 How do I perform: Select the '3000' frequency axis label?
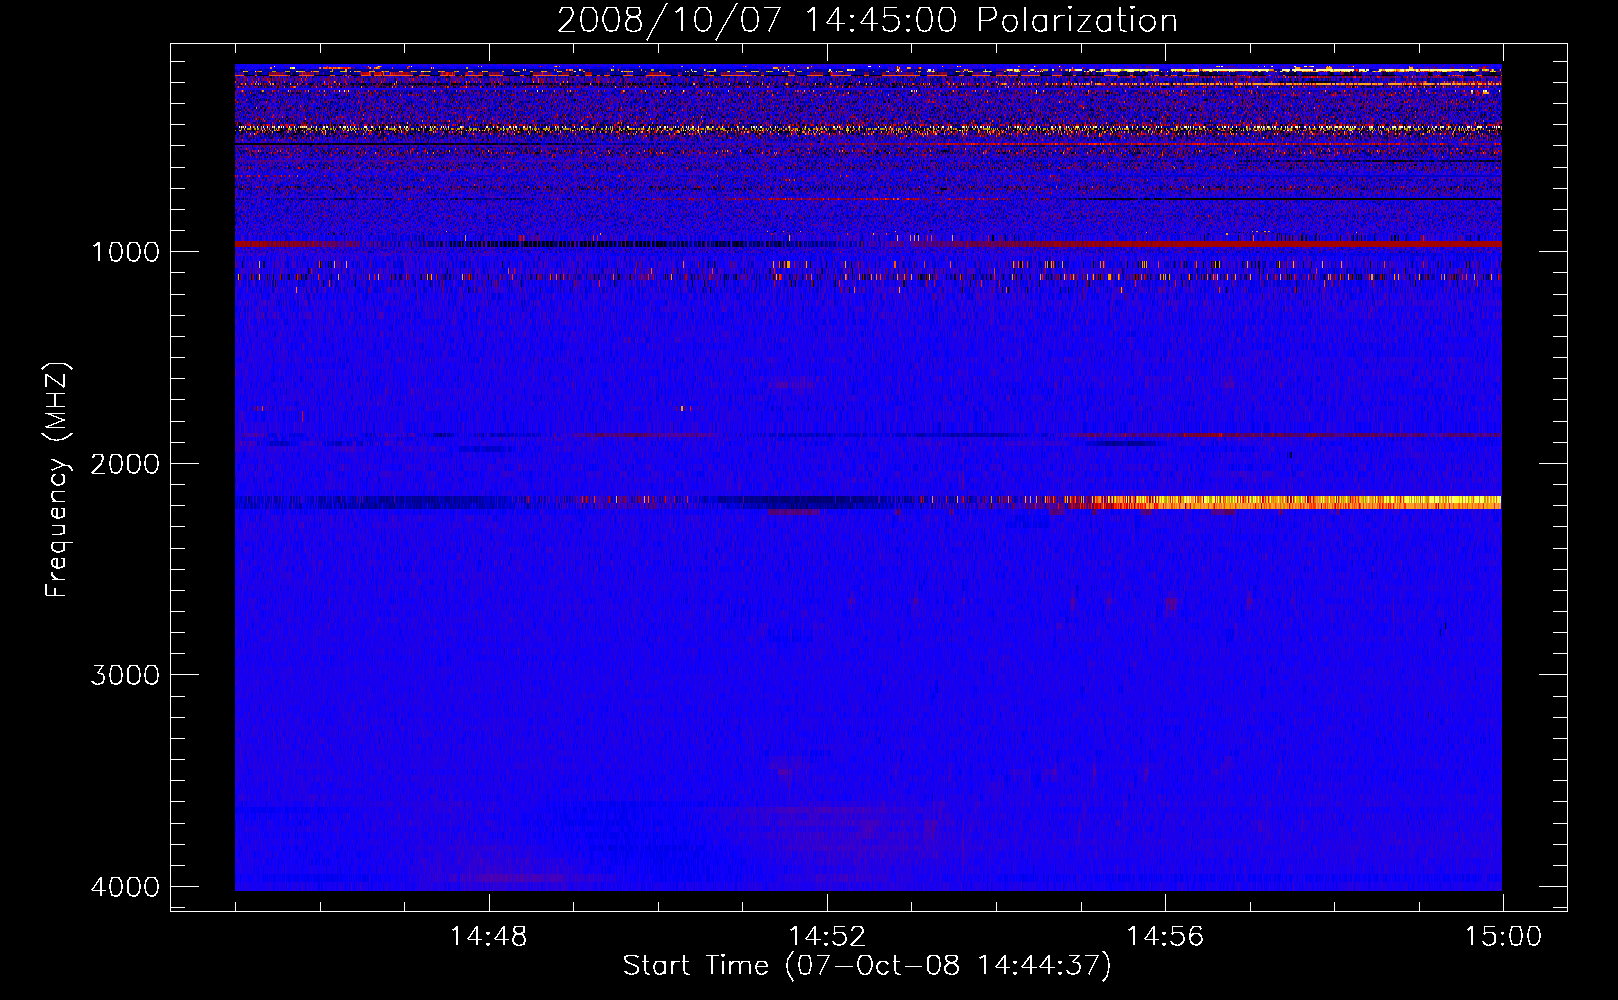pos(125,675)
